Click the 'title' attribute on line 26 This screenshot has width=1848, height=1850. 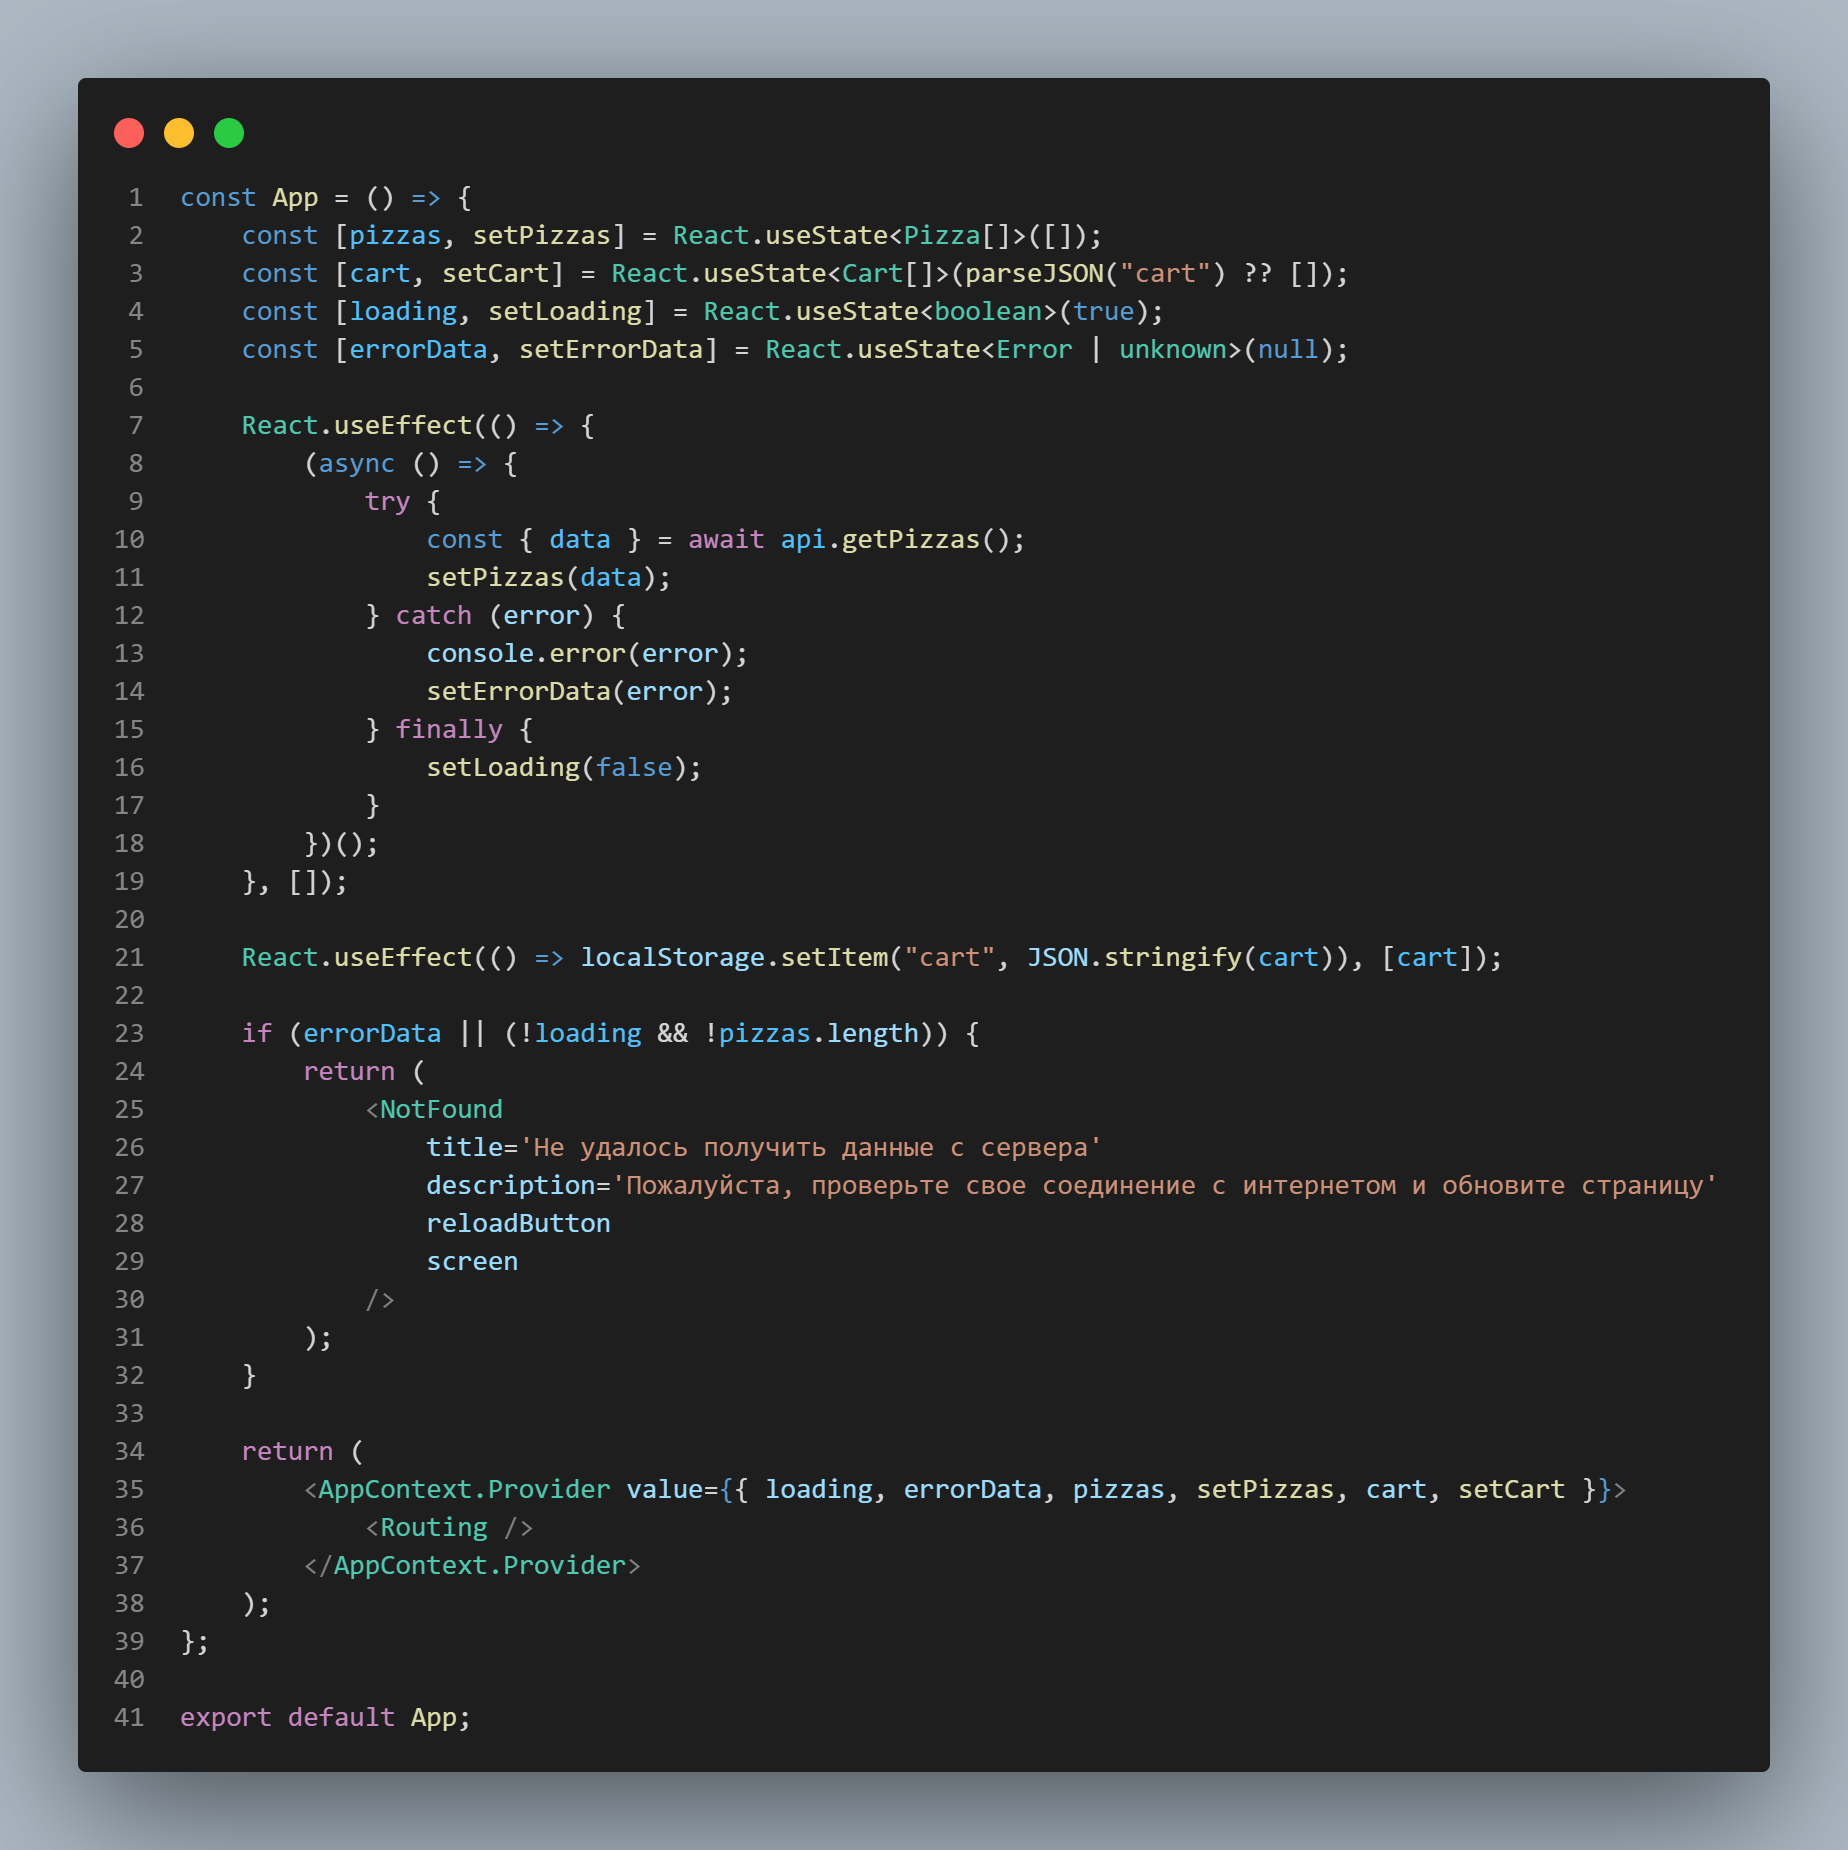coord(464,1148)
